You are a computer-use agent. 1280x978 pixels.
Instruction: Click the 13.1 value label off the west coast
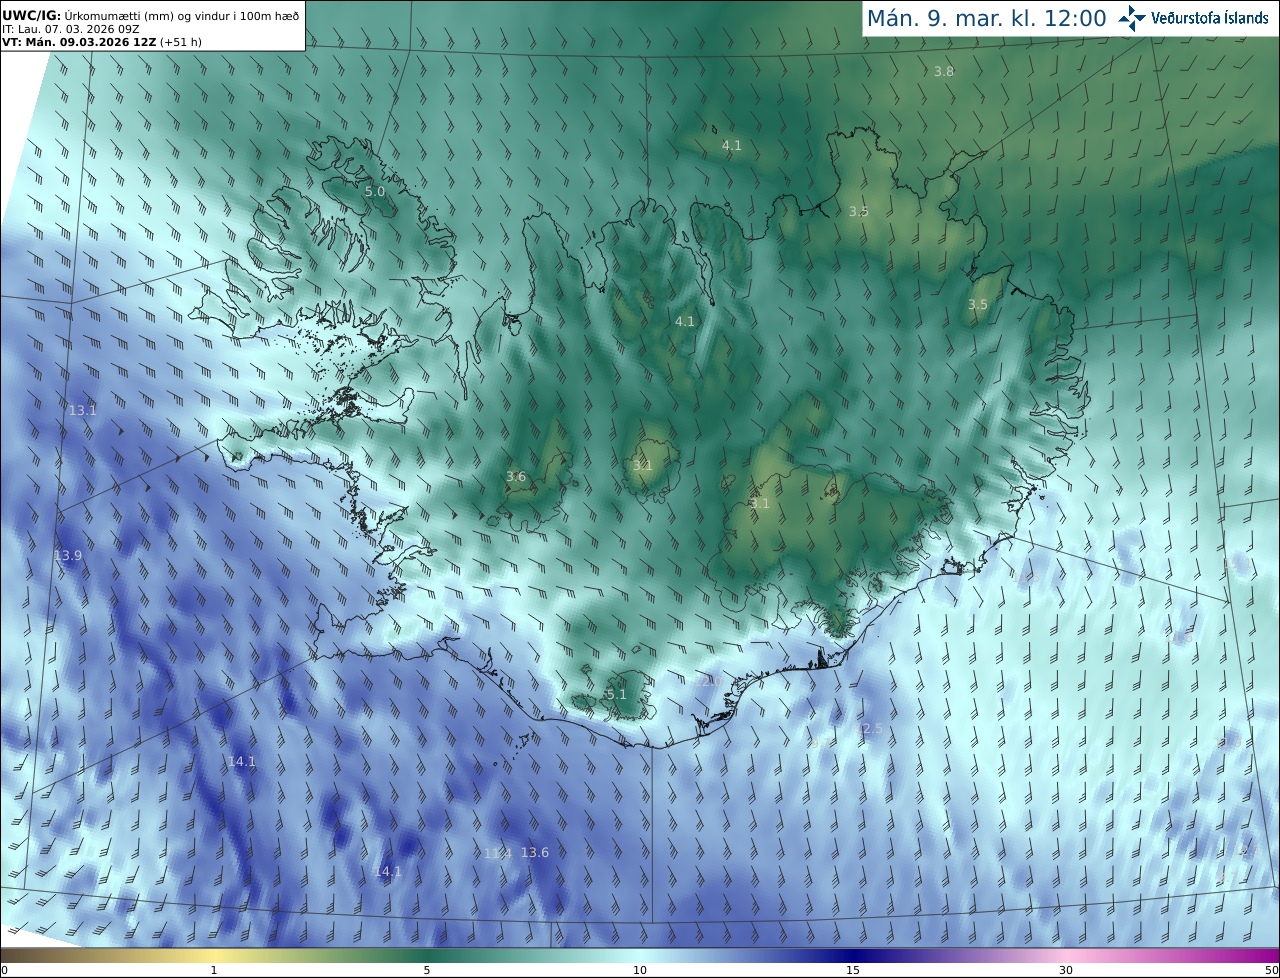[x=82, y=410]
